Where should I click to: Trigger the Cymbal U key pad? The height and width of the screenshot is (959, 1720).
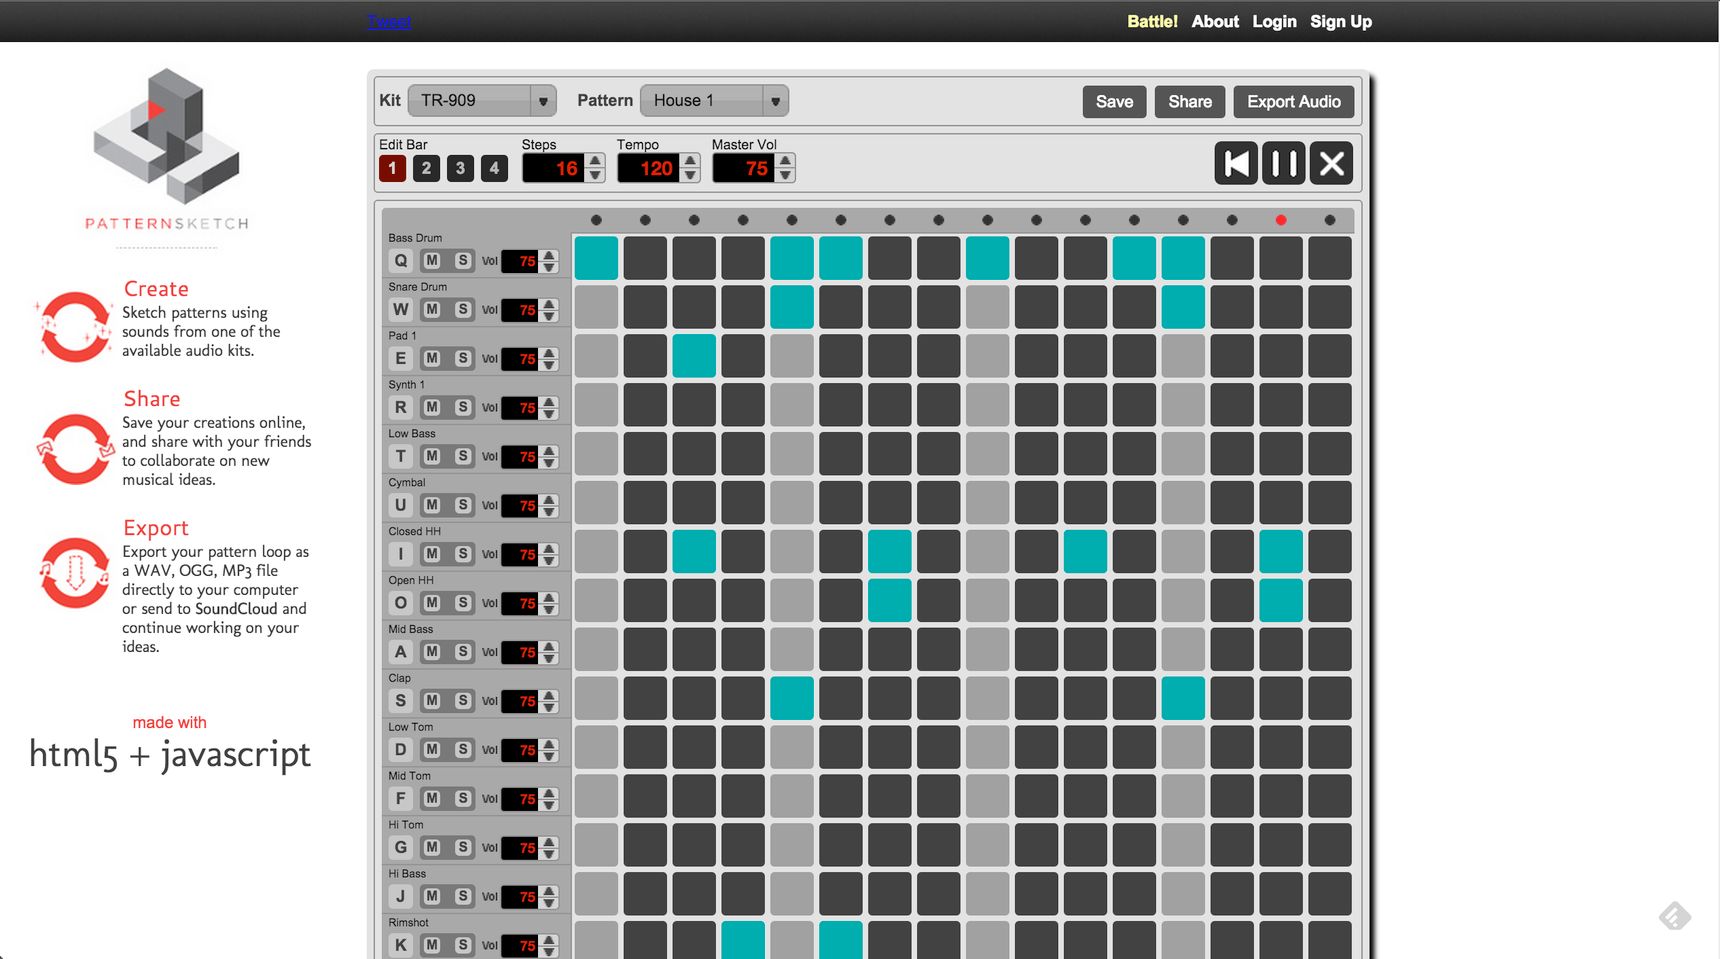click(401, 505)
